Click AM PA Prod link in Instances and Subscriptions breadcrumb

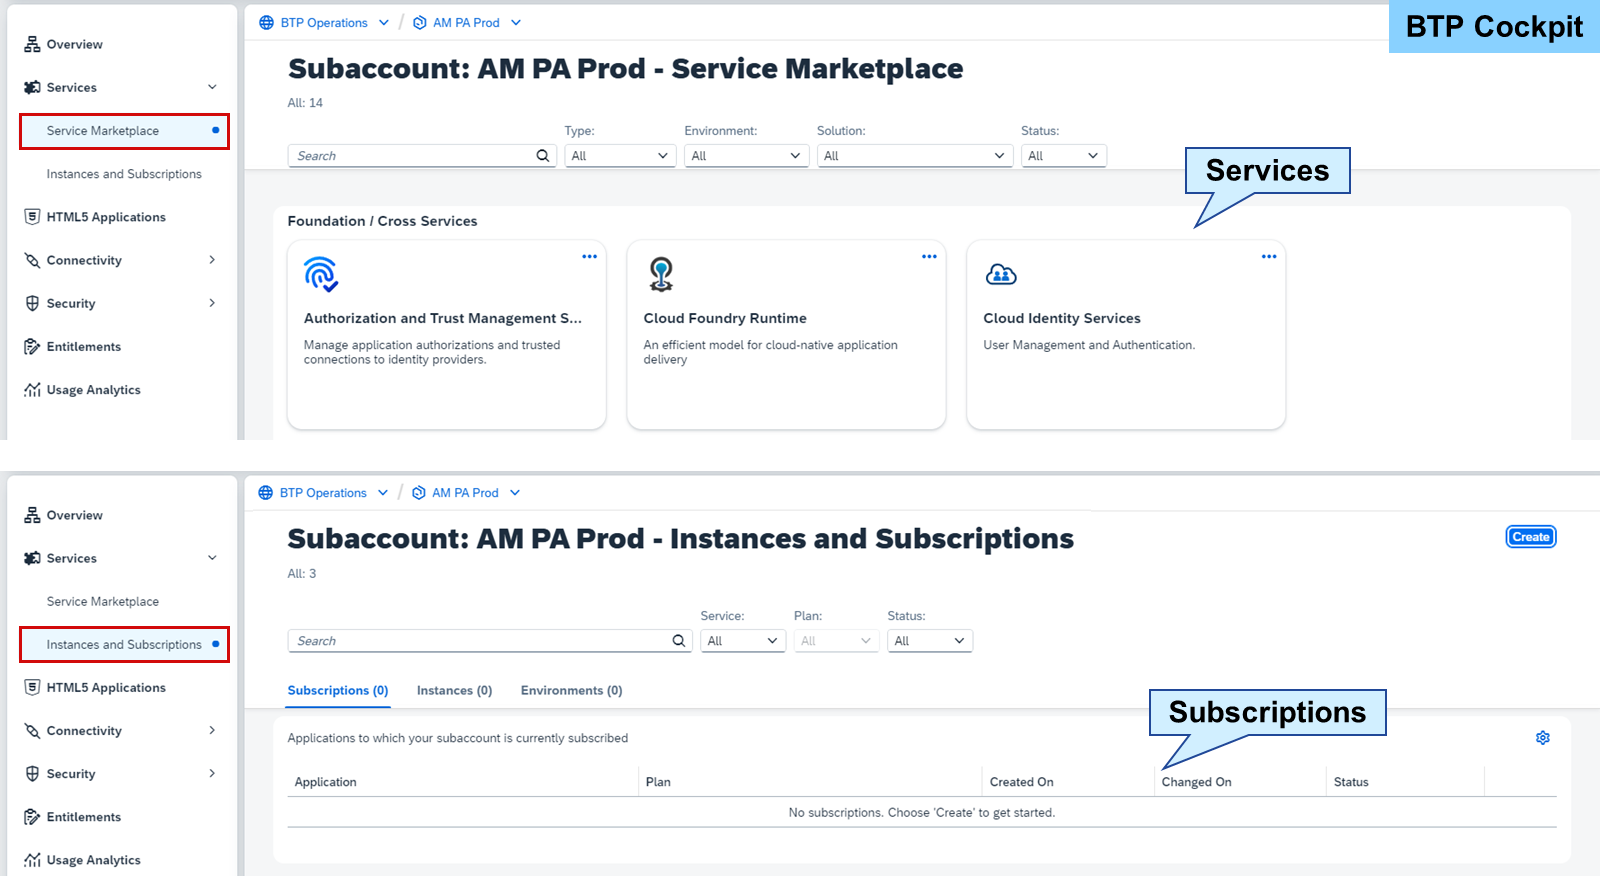[x=465, y=493]
